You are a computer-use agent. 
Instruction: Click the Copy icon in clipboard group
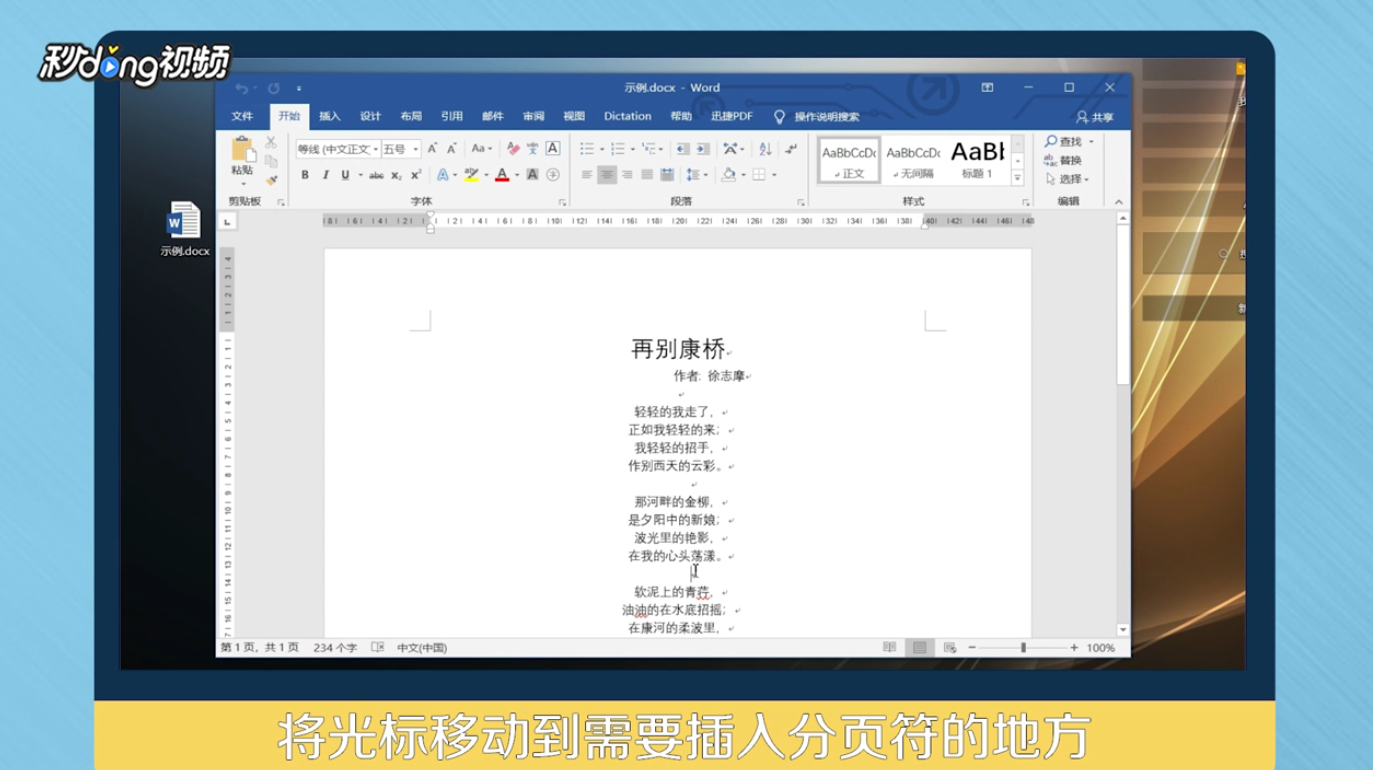[x=271, y=161]
